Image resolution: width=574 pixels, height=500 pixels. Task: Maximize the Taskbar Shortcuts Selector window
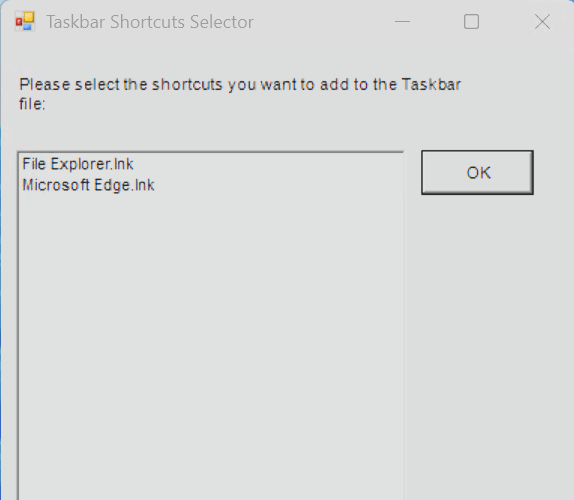(471, 22)
